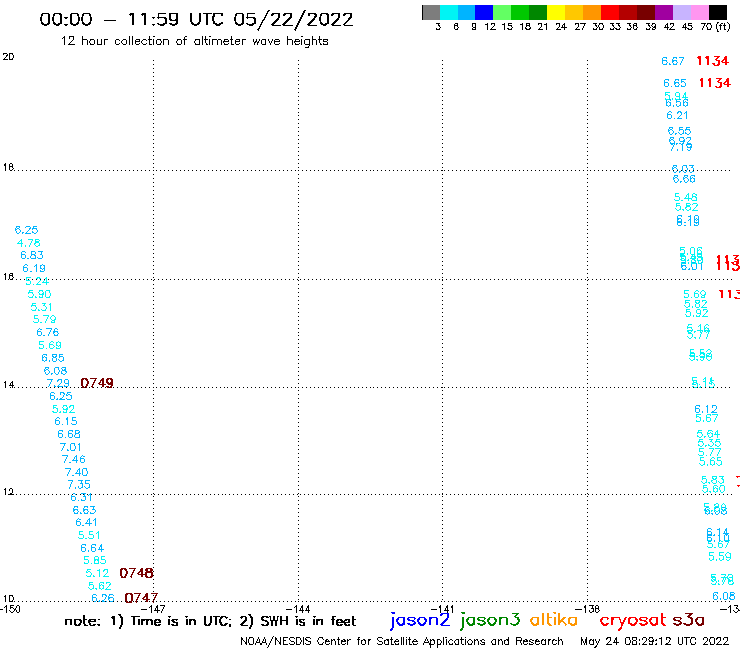This screenshot has width=740, height=650.
Task: Click the wave height value 6.67
Action: click(x=673, y=61)
